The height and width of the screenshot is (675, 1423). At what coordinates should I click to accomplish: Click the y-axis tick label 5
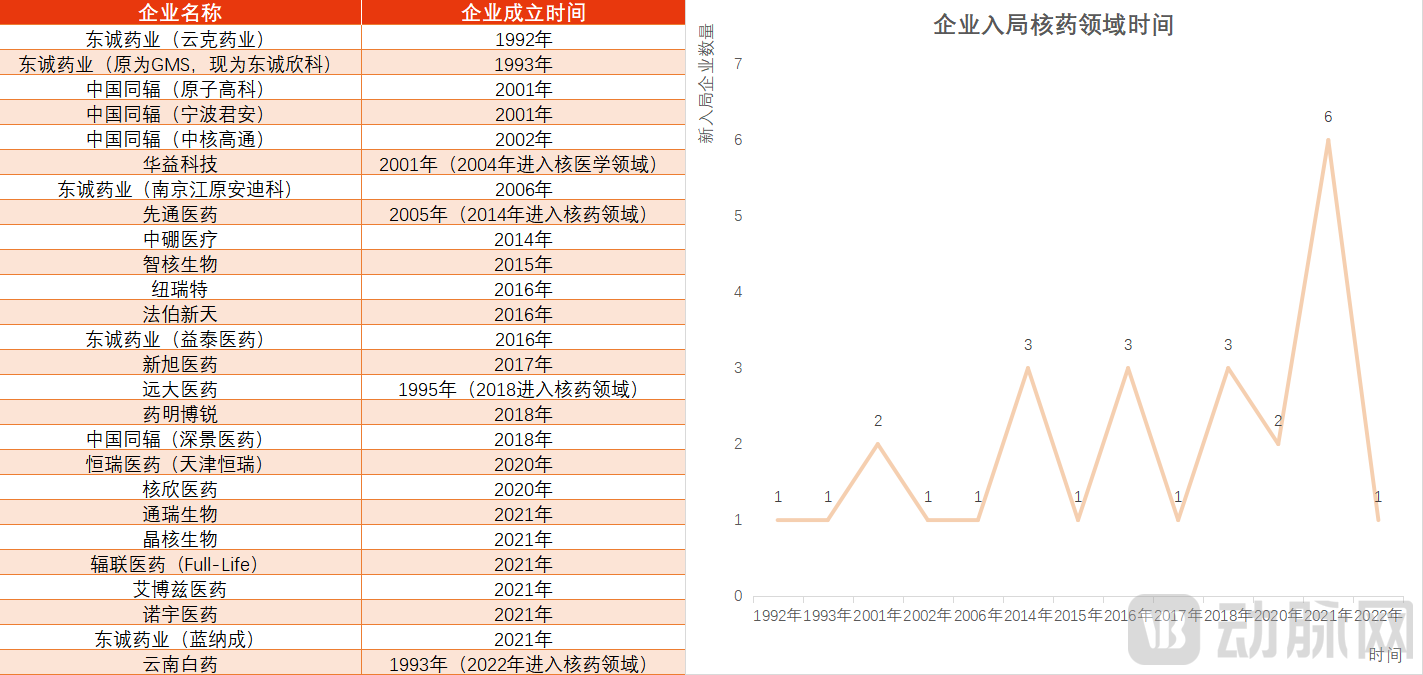point(738,215)
